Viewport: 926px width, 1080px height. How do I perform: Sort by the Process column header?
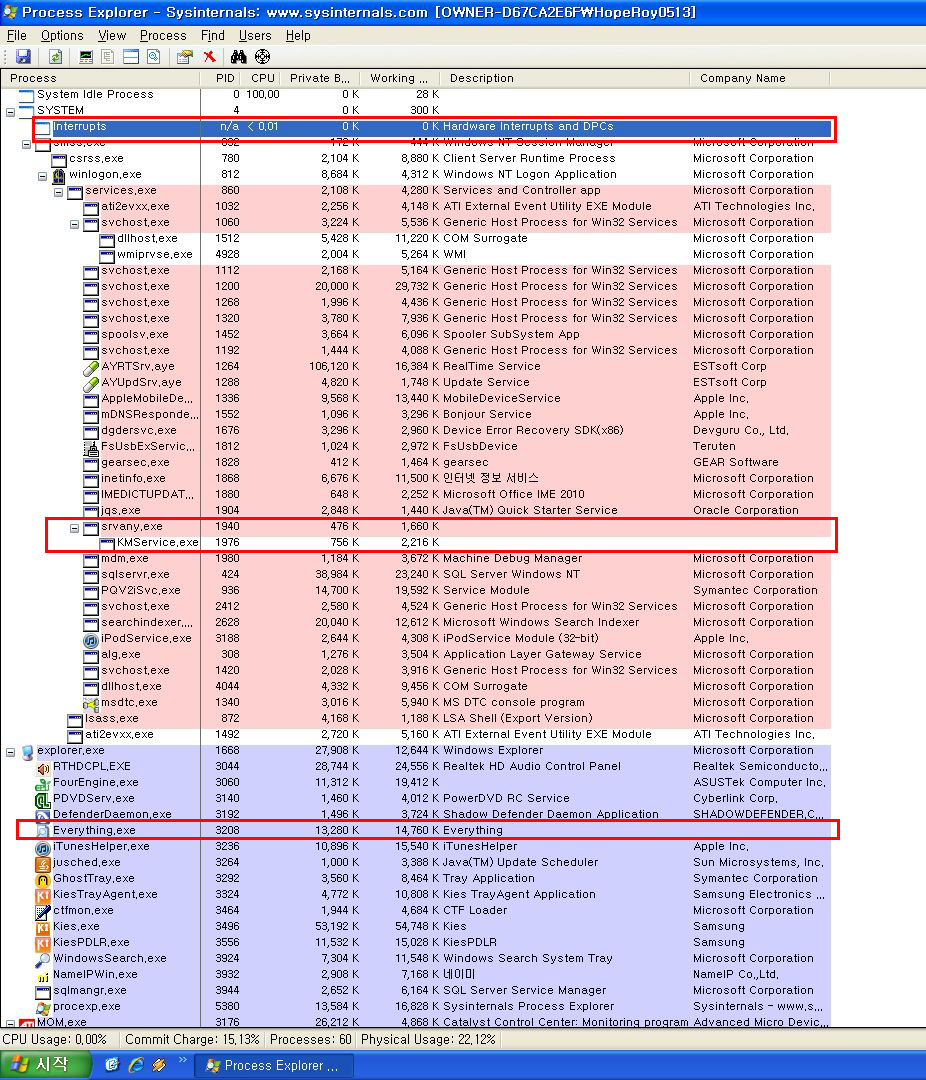point(101,79)
